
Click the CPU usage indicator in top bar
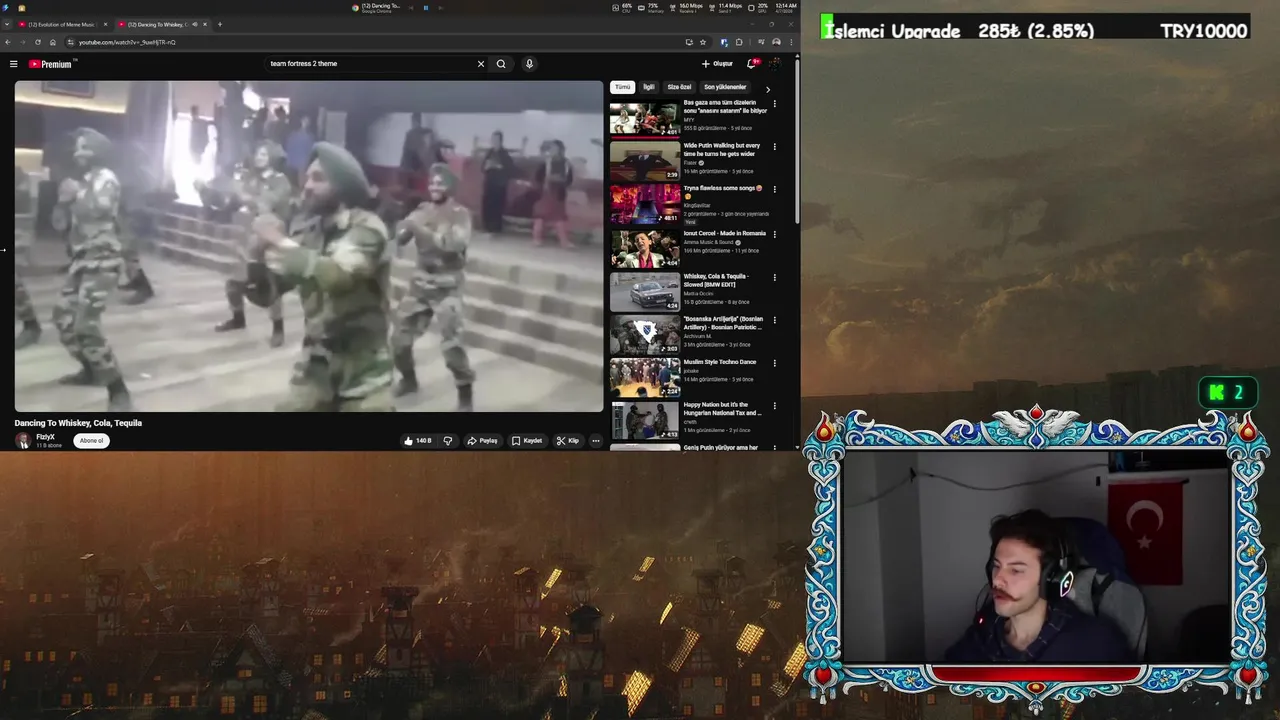click(623, 8)
